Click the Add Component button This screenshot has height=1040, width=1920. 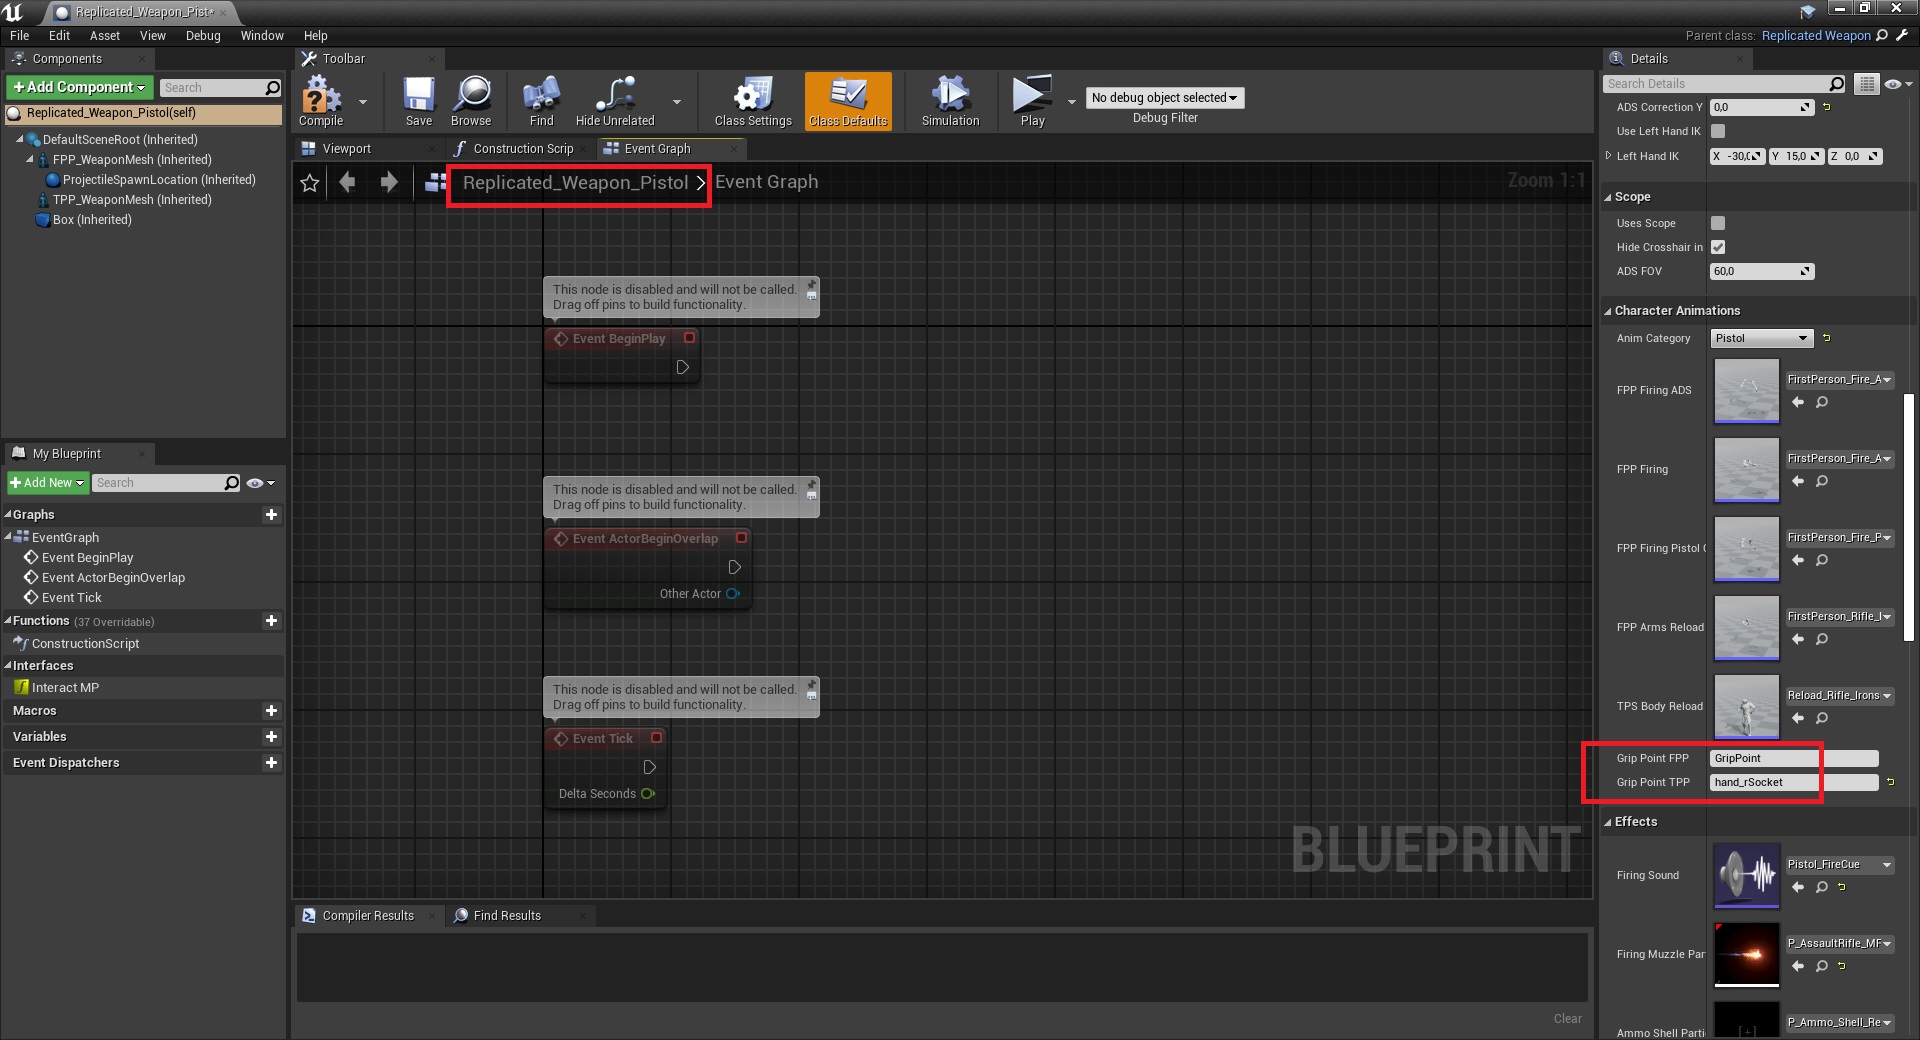click(x=80, y=87)
